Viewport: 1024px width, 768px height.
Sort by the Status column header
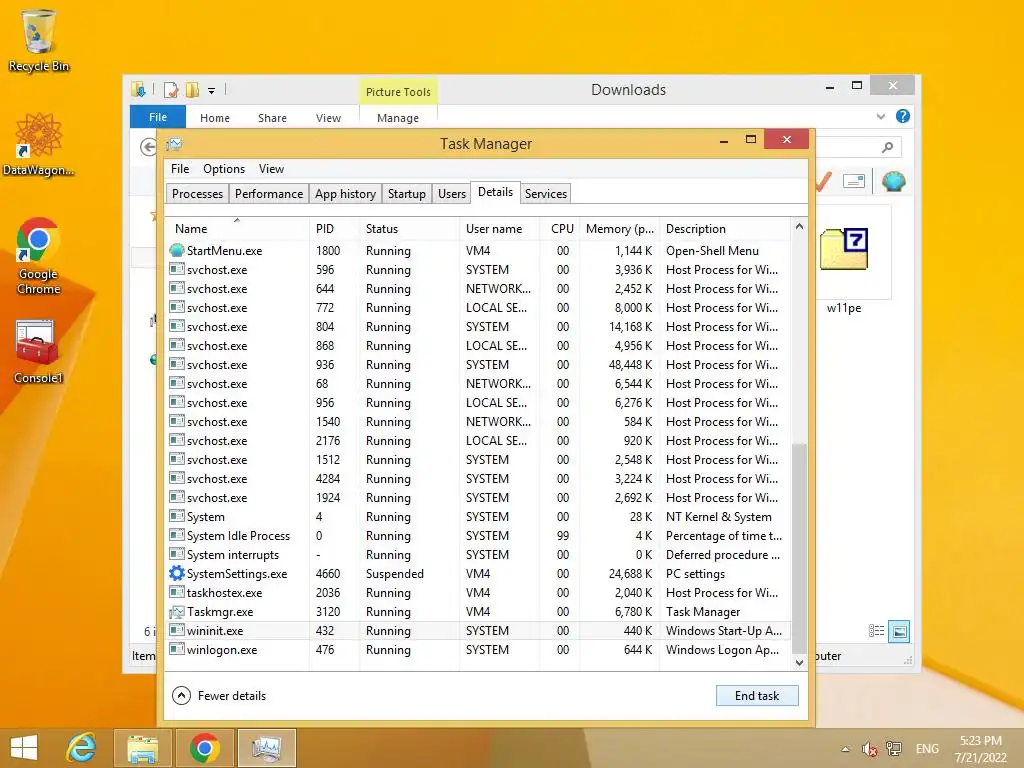[x=409, y=229]
